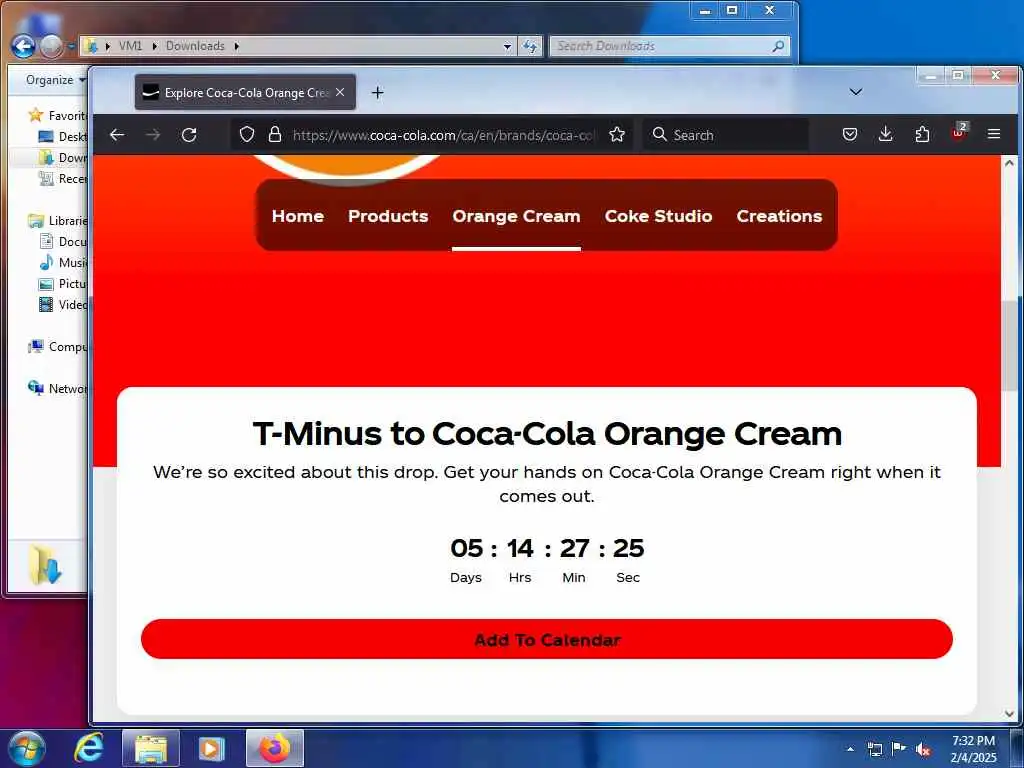Viewport: 1024px width, 768px height.
Task: Open a new tab with the plus button
Action: pos(377,93)
